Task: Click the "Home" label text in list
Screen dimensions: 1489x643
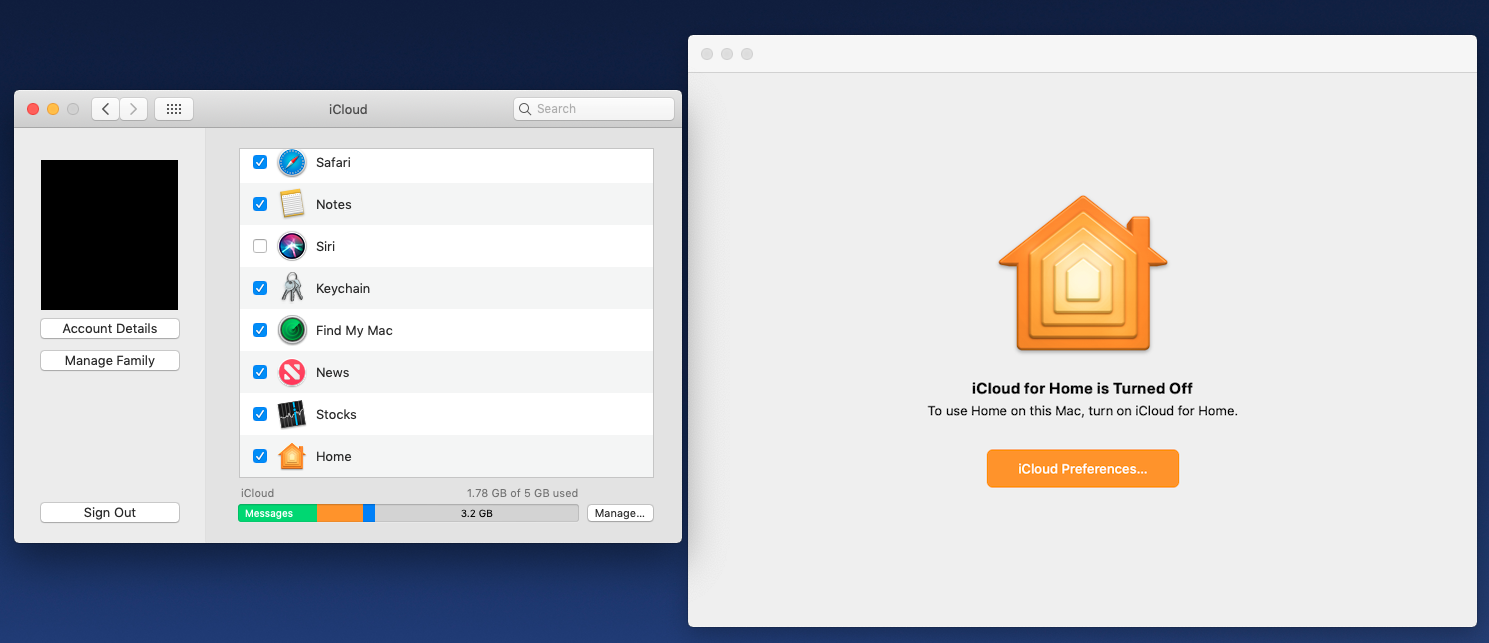Action: 334,456
